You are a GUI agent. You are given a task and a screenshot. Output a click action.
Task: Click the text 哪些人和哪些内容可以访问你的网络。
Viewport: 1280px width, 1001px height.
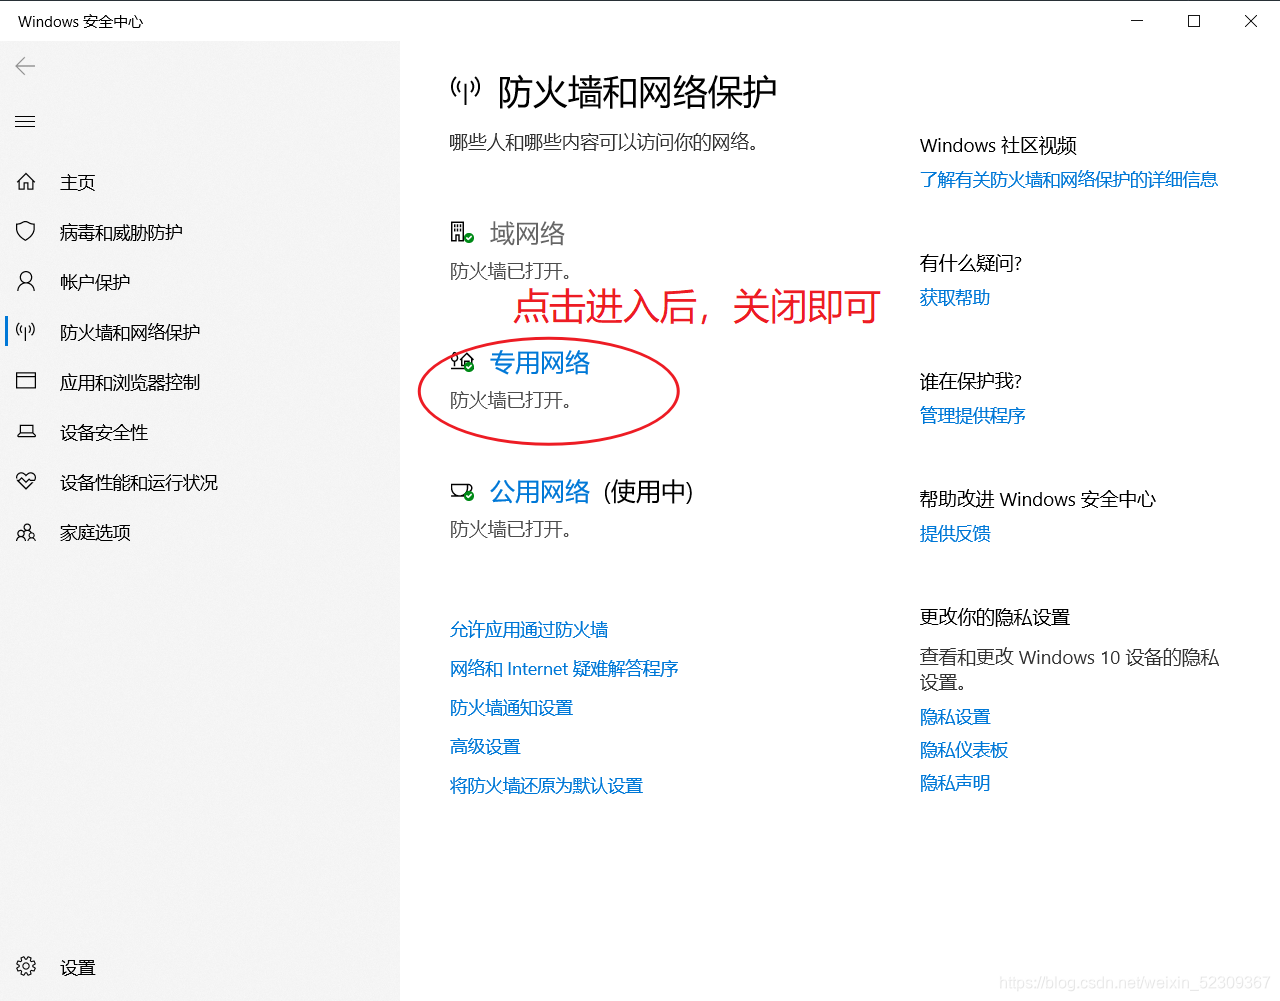[604, 142]
